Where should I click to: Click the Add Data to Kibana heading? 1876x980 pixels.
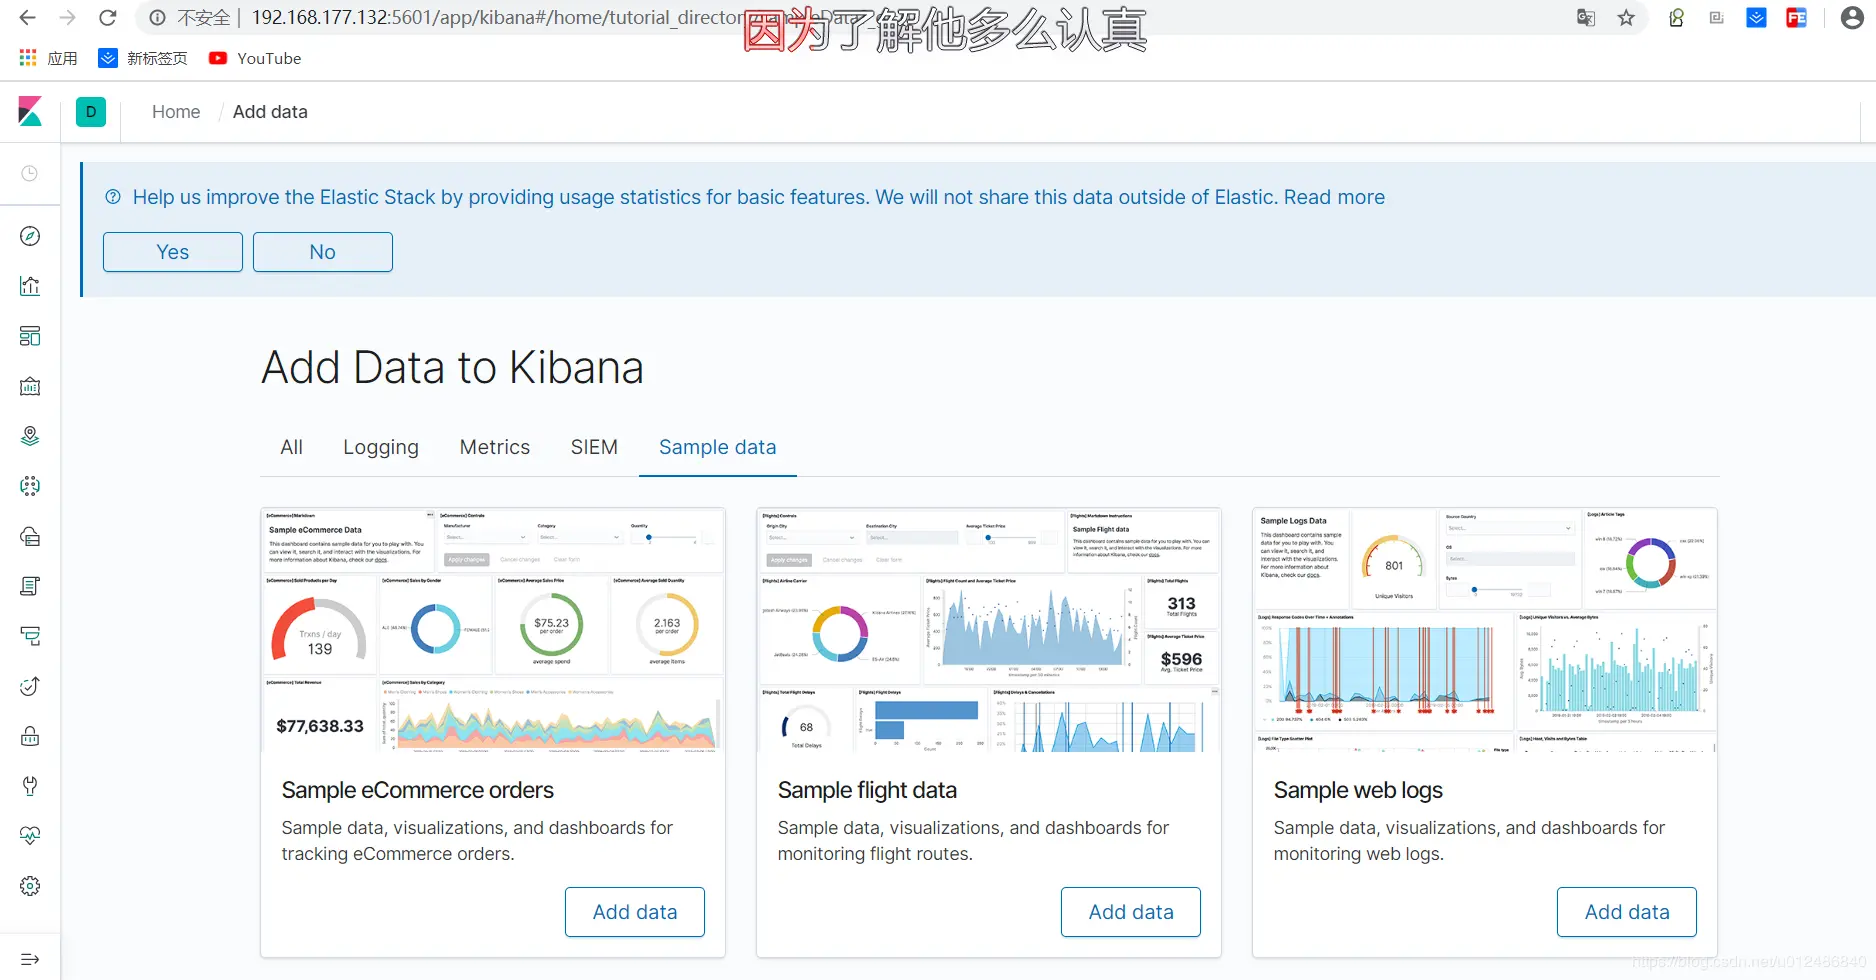[x=453, y=368]
